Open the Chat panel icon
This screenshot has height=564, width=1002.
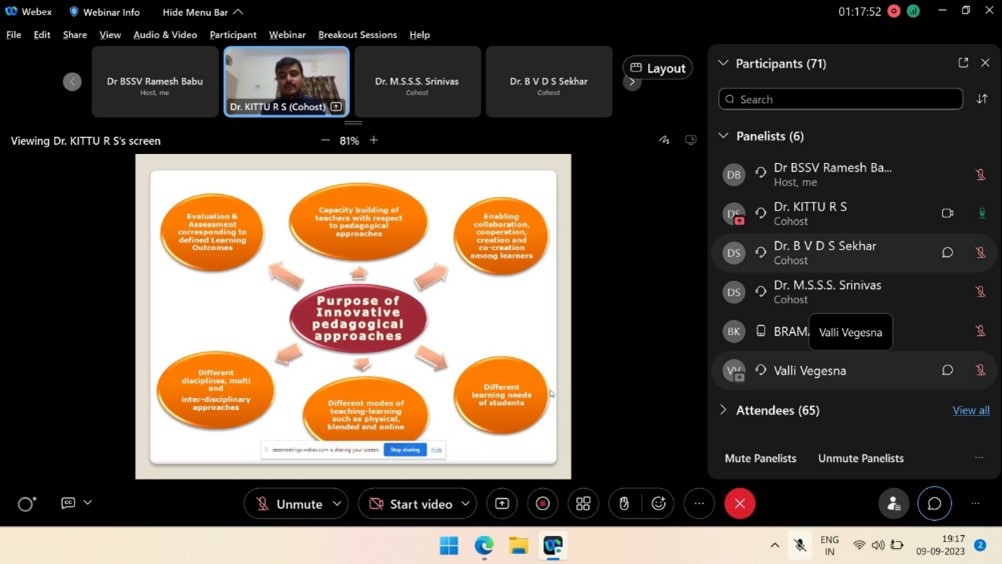934,504
